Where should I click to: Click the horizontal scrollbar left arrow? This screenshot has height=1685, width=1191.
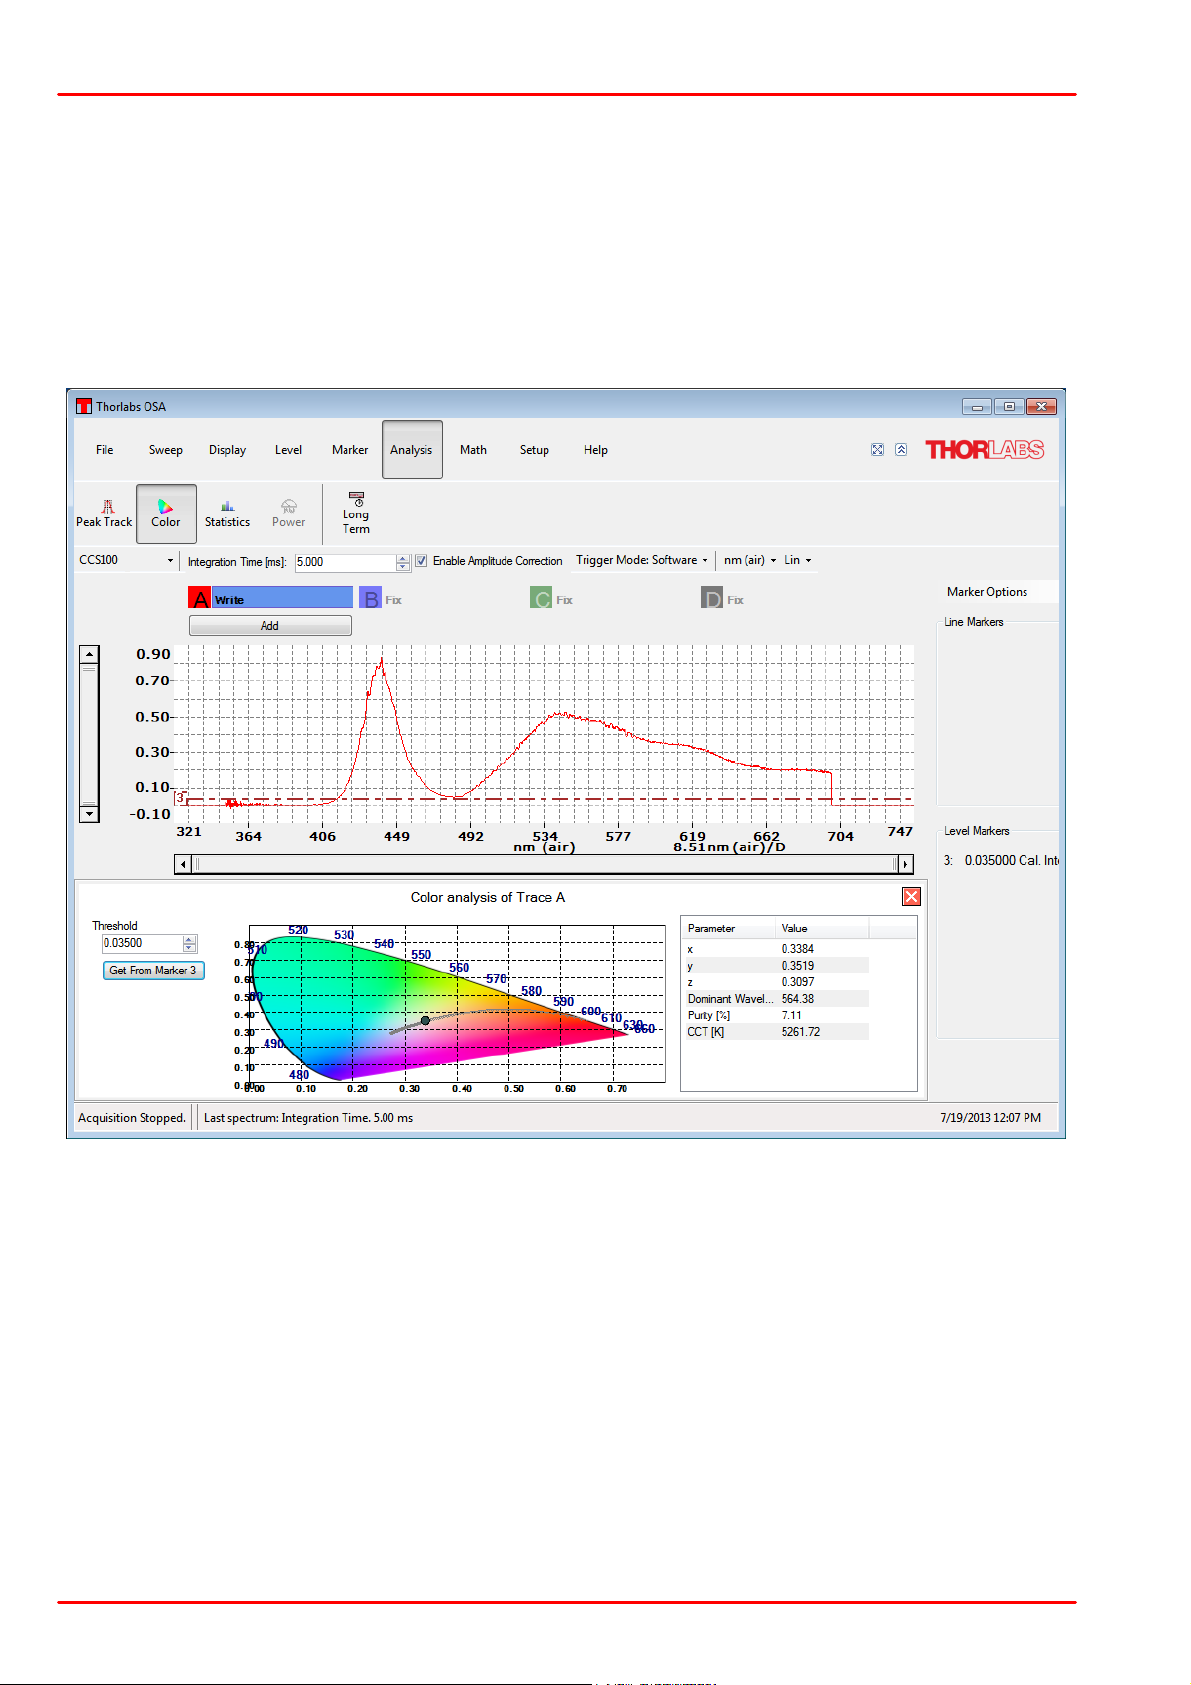tap(181, 864)
